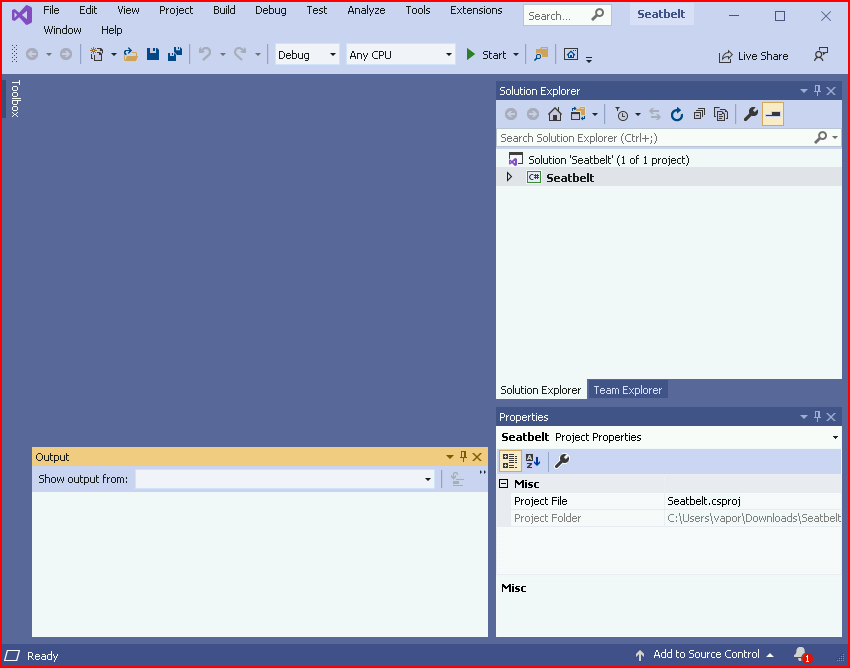Close the Output window
The height and width of the screenshot is (668, 850).
(x=477, y=457)
